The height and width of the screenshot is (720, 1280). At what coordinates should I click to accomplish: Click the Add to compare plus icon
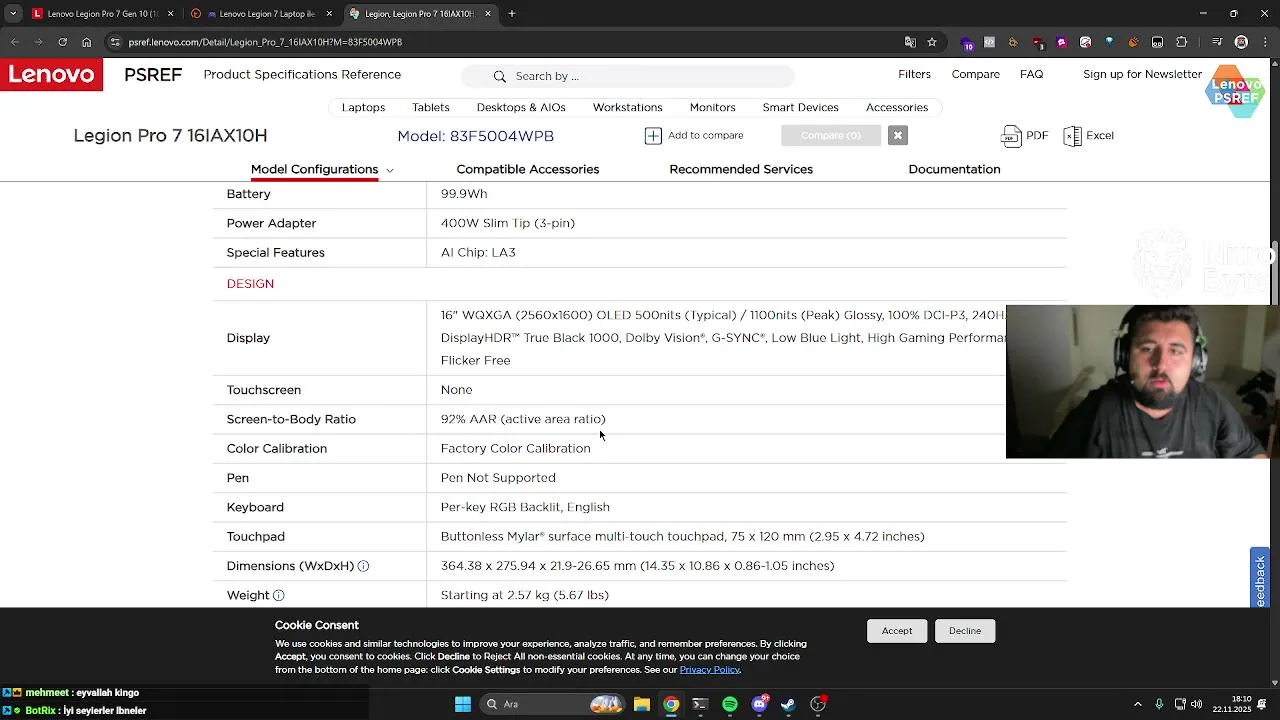653,135
